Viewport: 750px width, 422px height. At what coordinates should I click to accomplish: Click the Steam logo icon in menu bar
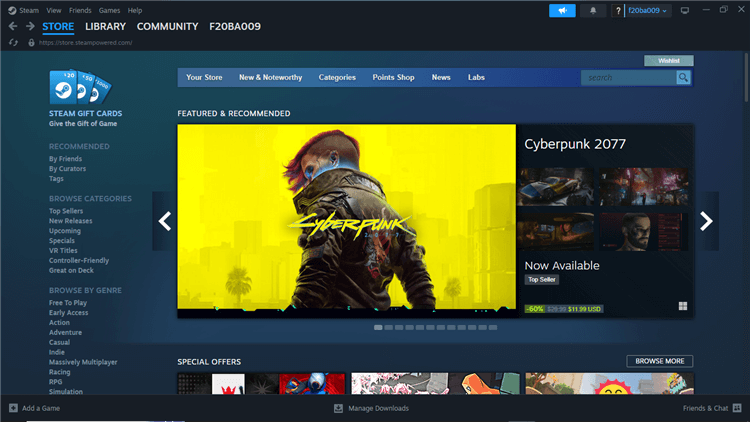click(12, 10)
